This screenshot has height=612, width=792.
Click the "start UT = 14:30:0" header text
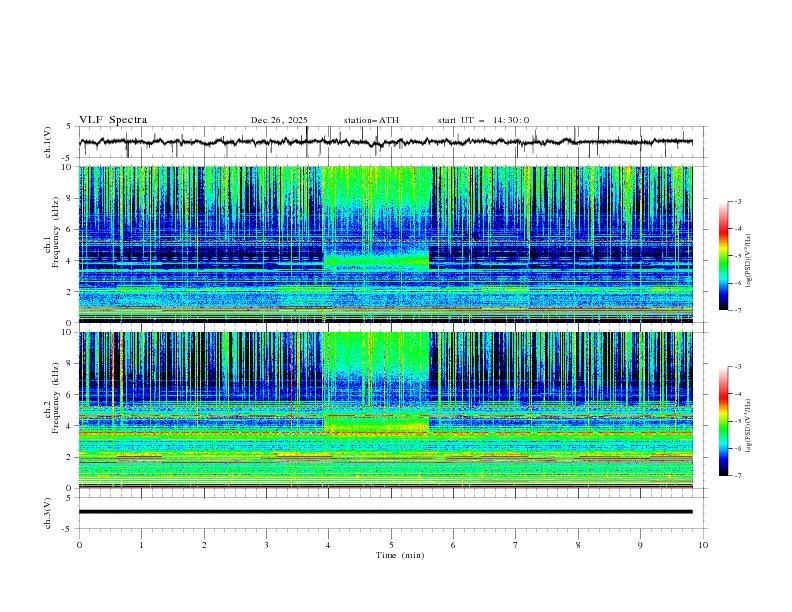pyautogui.click(x=483, y=120)
